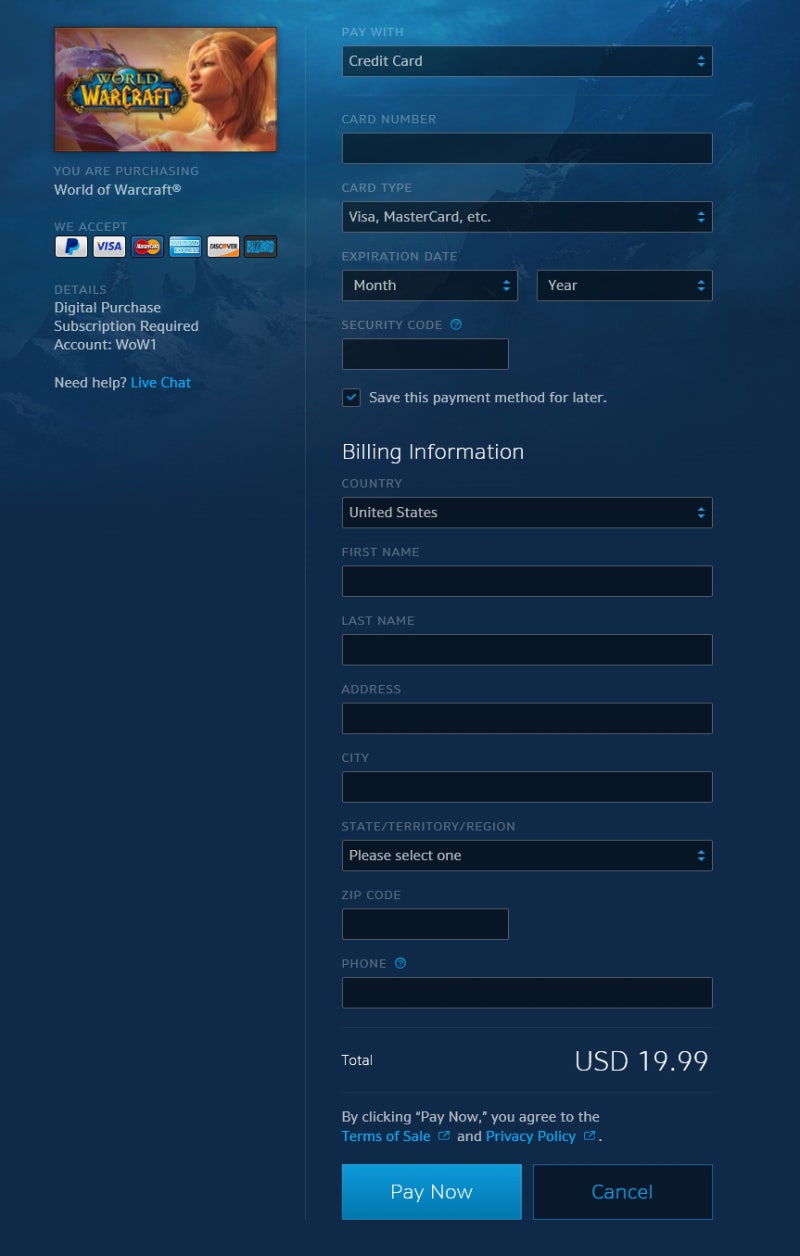800x1256 pixels.
Task: Focus the Card Number field
Action: pos(527,149)
